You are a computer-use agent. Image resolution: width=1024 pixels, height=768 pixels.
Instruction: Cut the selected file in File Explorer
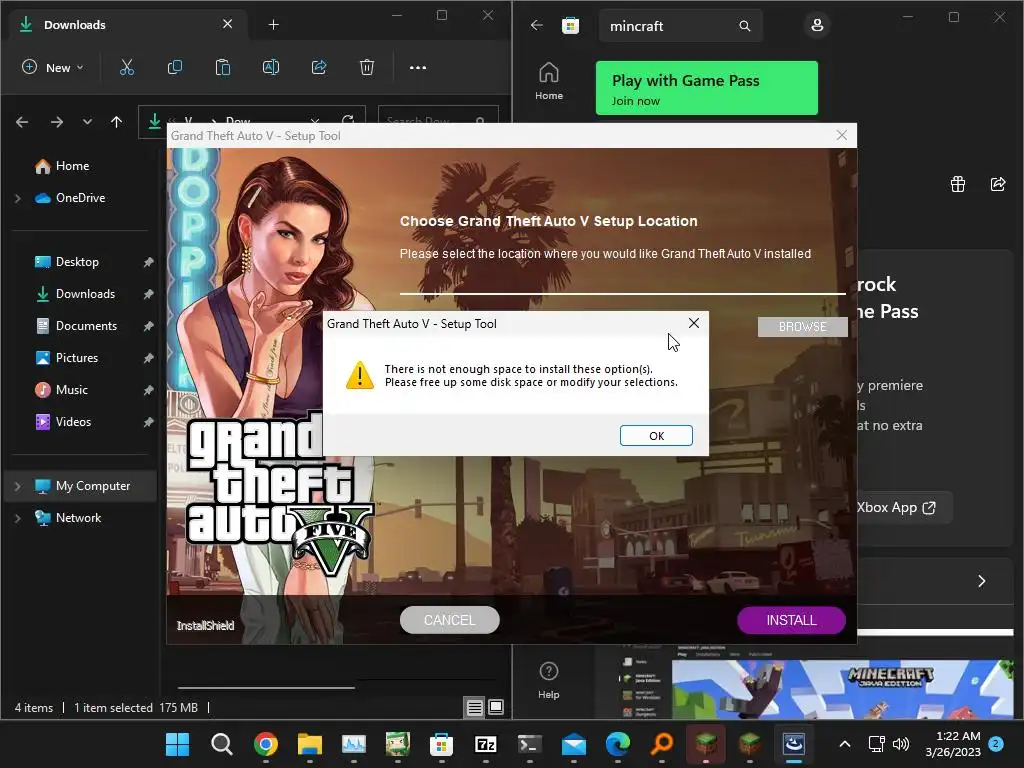point(127,67)
